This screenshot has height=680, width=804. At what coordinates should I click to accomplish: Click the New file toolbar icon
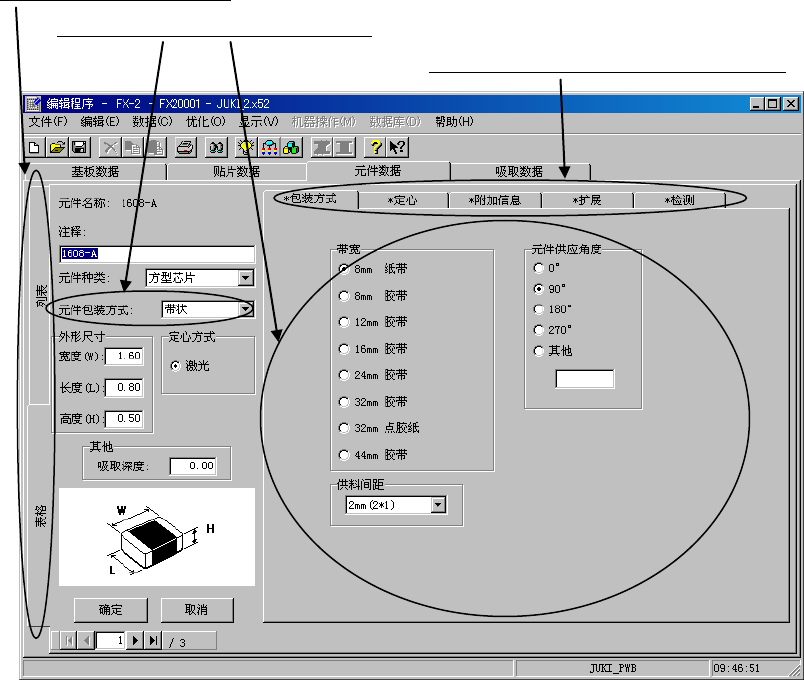coord(33,147)
